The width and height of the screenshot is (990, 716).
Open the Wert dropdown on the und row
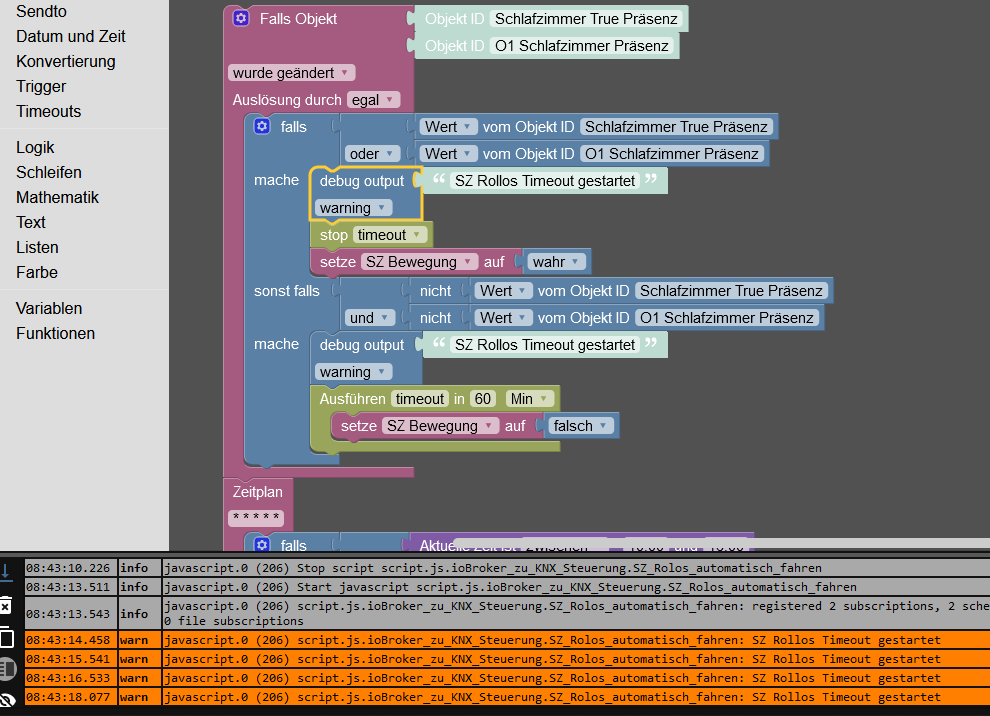[x=503, y=318]
